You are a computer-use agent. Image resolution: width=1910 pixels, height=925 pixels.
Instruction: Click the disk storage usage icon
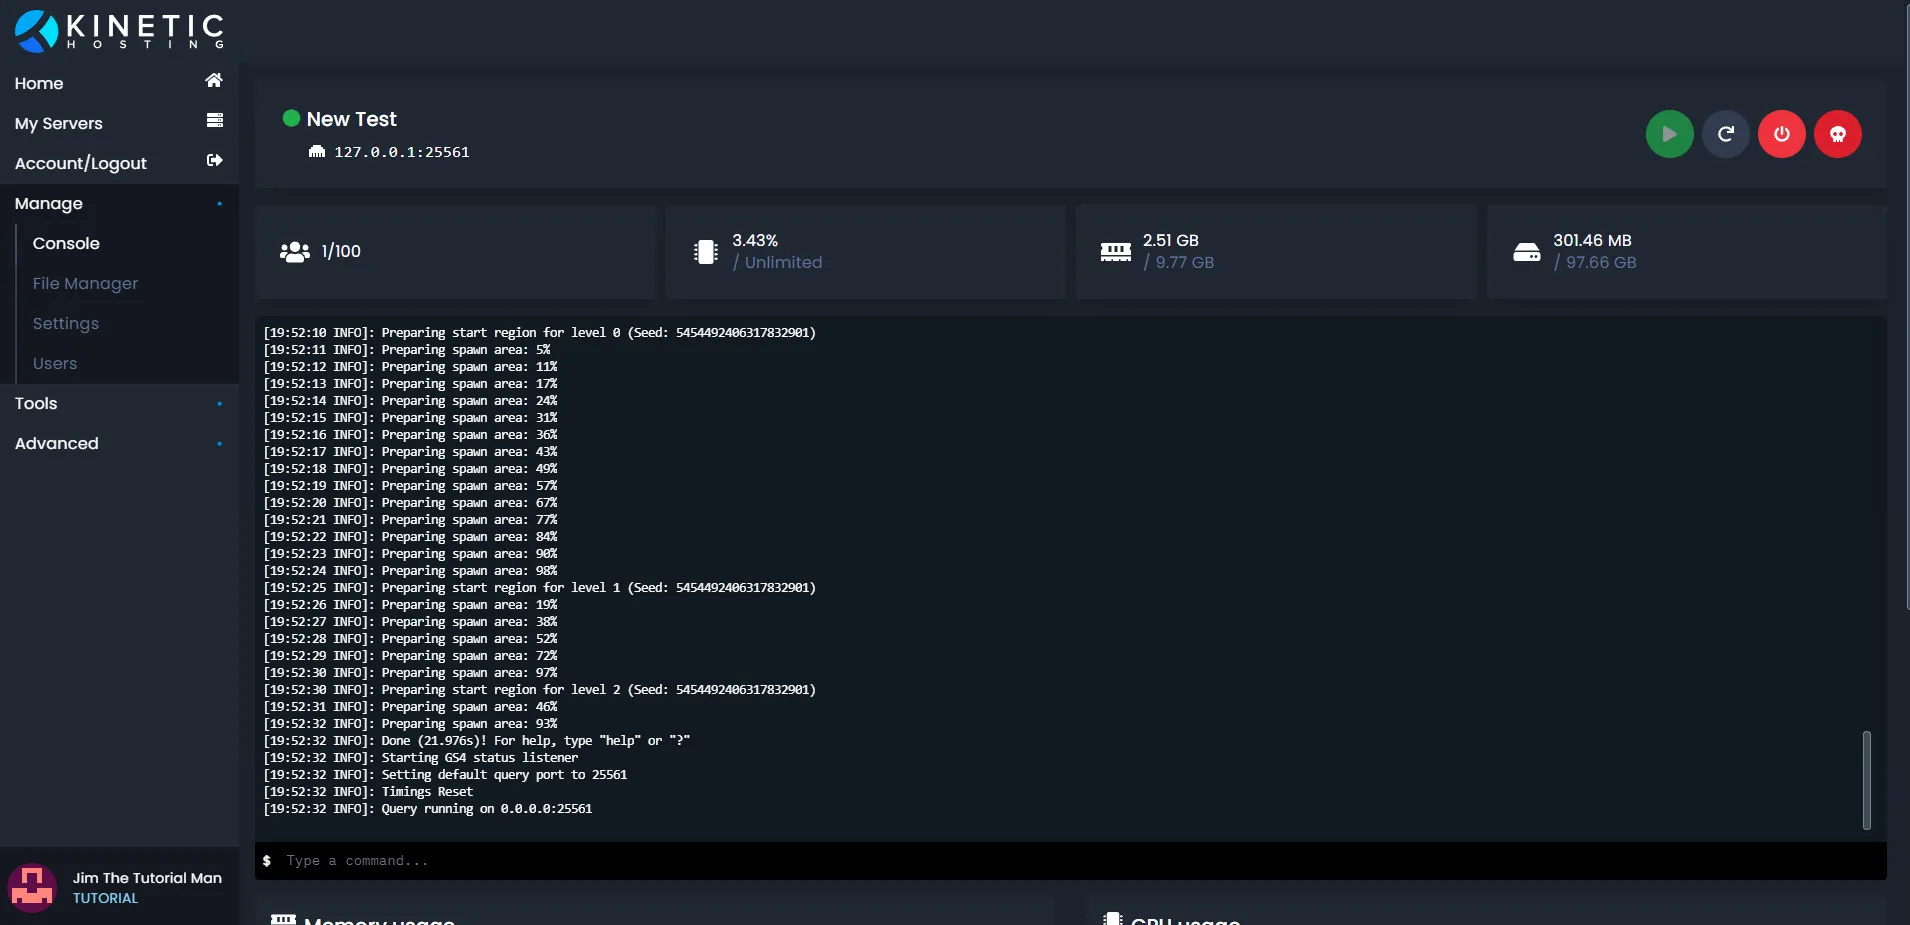pyautogui.click(x=1527, y=252)
